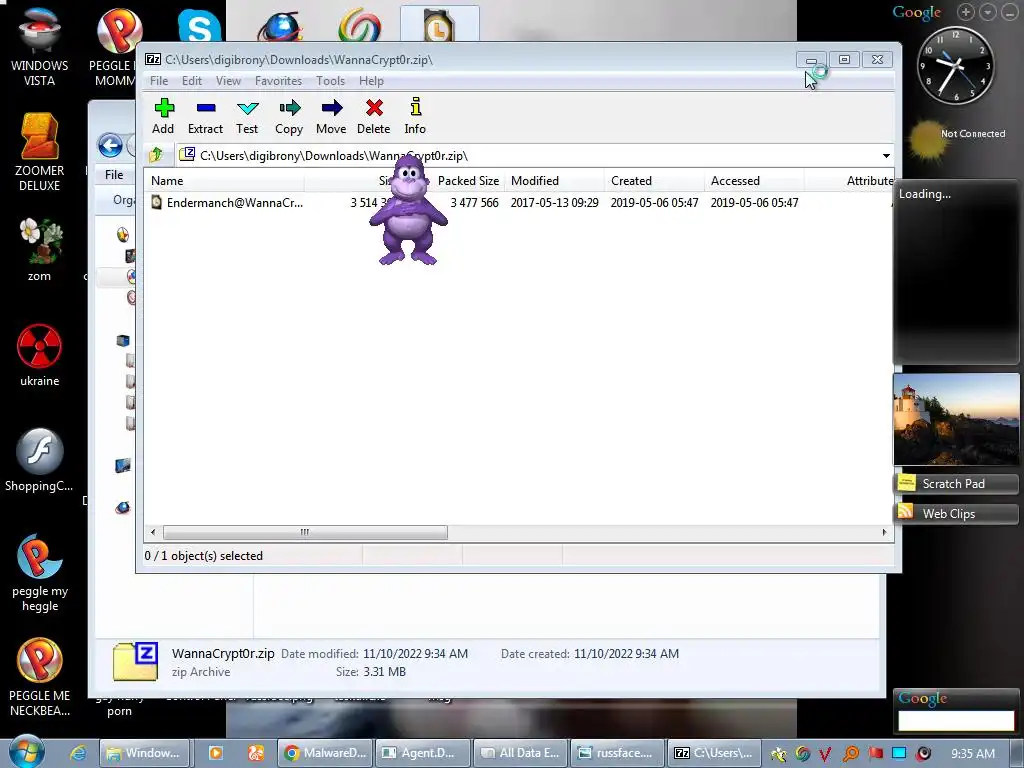Switch to Window... Explorer taskbar button
1024x768 pixels.
tap(144, 753)
